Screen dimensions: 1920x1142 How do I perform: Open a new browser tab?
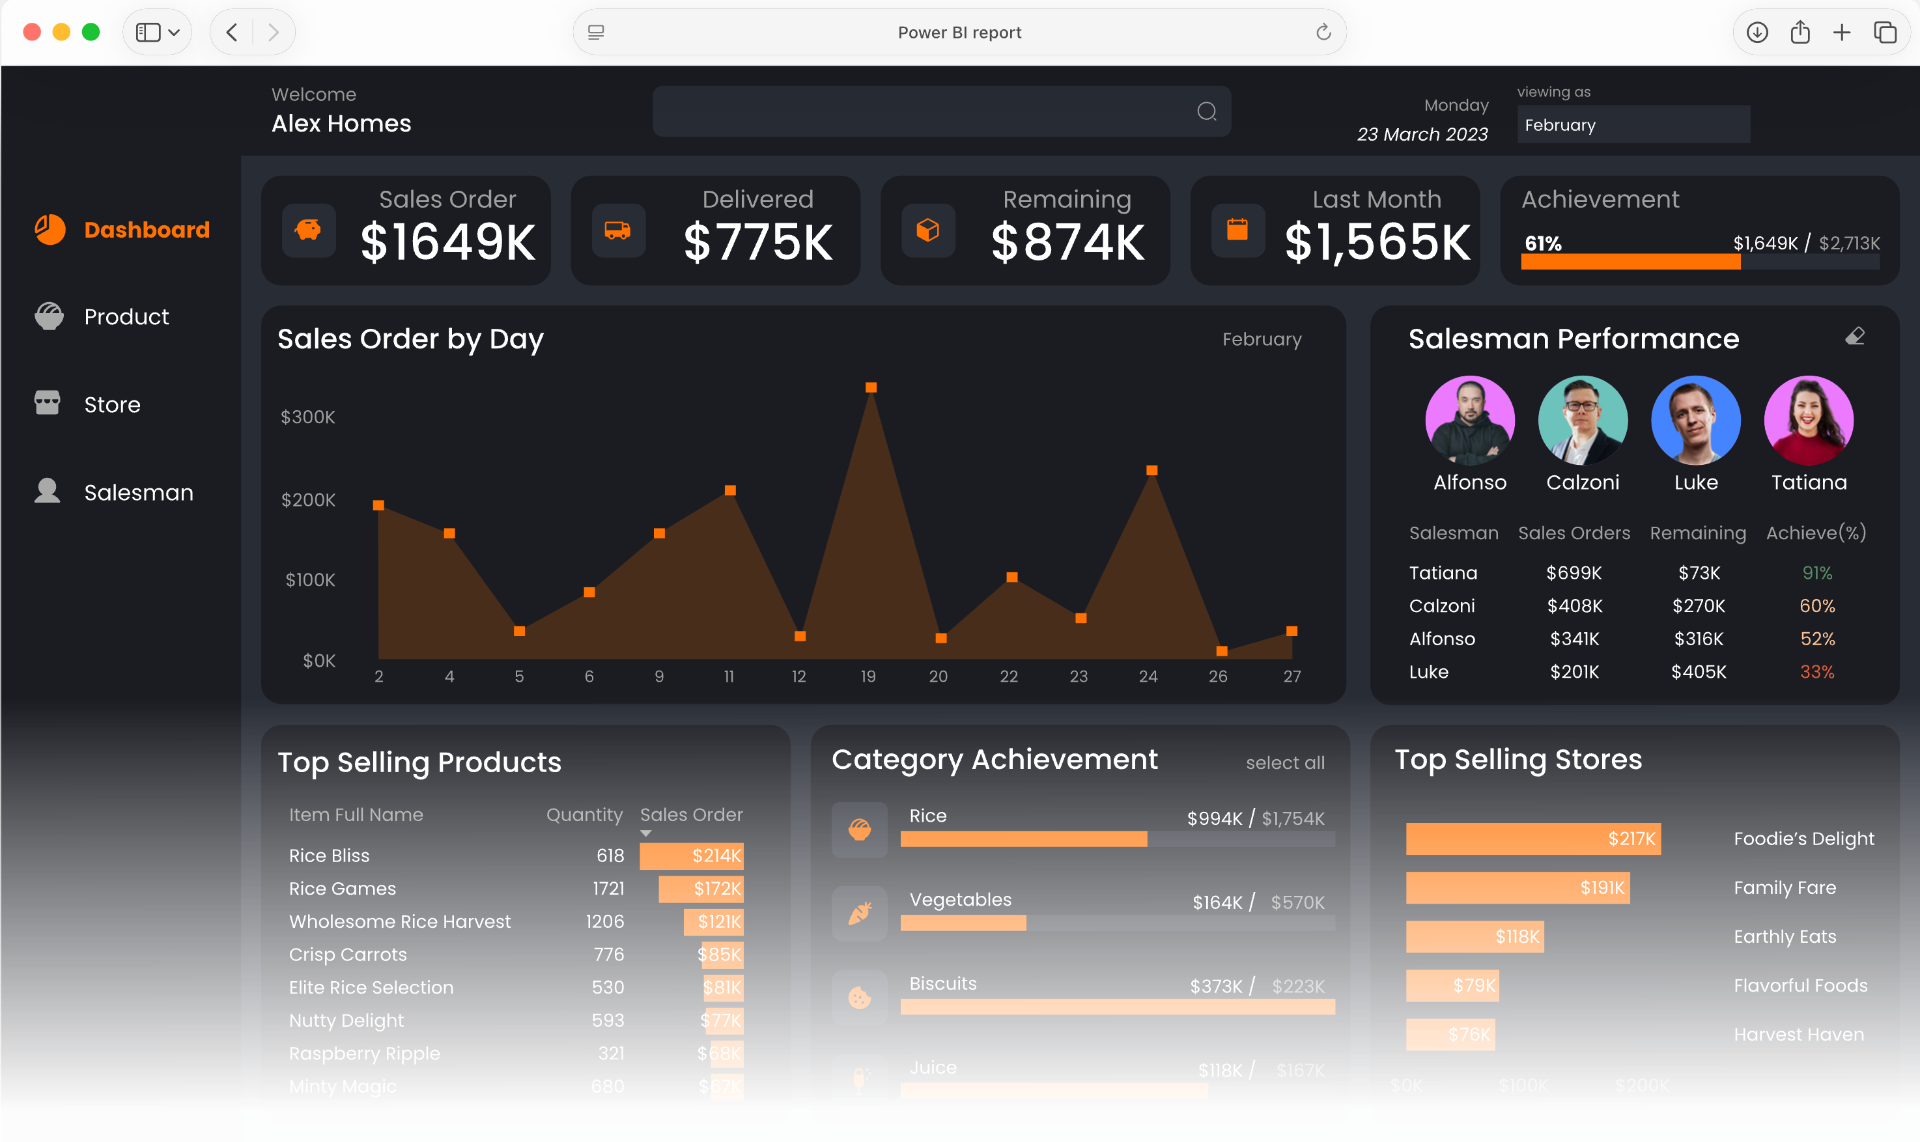1842,32
